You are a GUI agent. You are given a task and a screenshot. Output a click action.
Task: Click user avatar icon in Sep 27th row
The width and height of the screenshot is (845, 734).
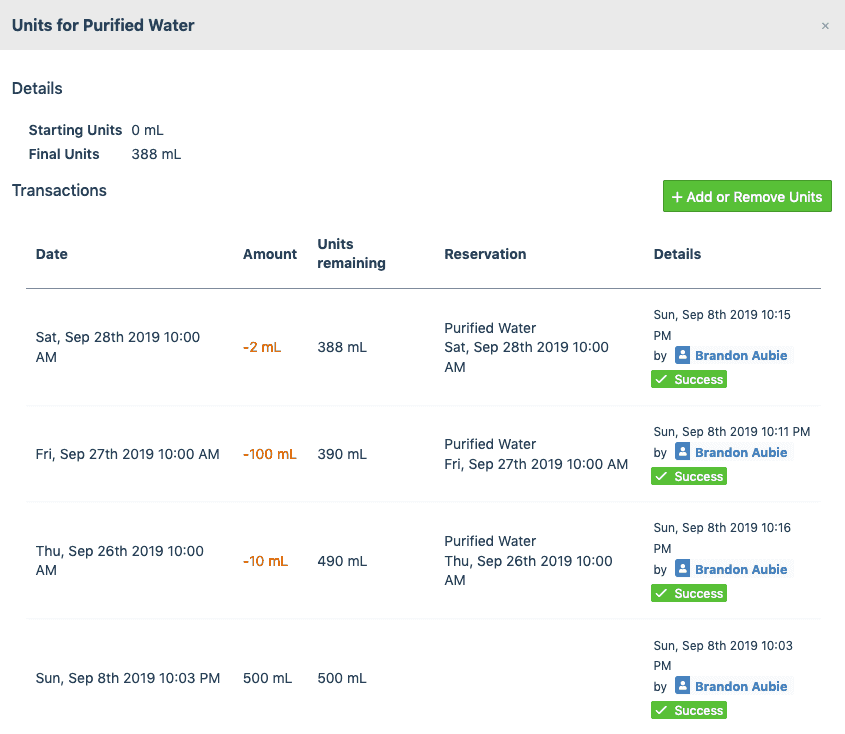(683, 452)
